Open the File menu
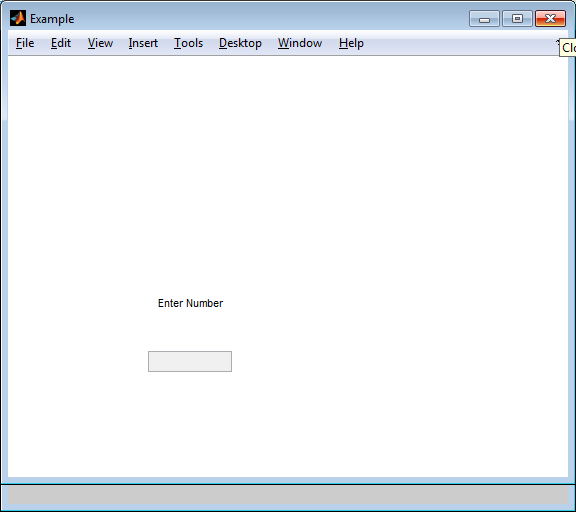 (25, 43)
